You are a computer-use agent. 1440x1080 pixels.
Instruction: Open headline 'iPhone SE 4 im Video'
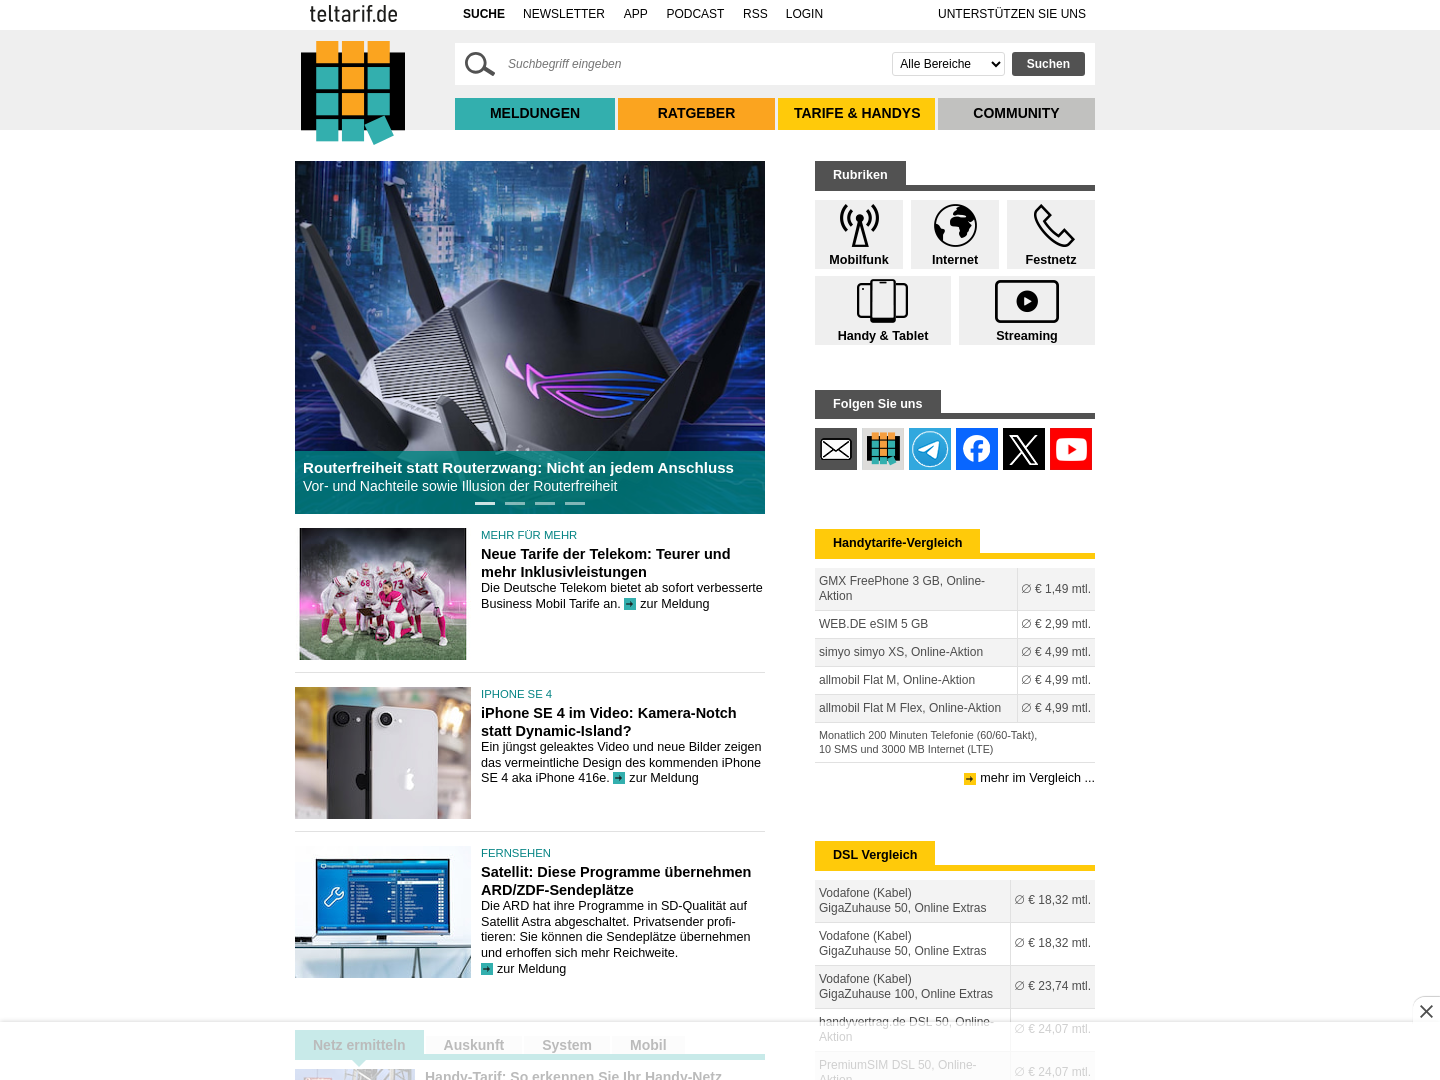[609, 722]
